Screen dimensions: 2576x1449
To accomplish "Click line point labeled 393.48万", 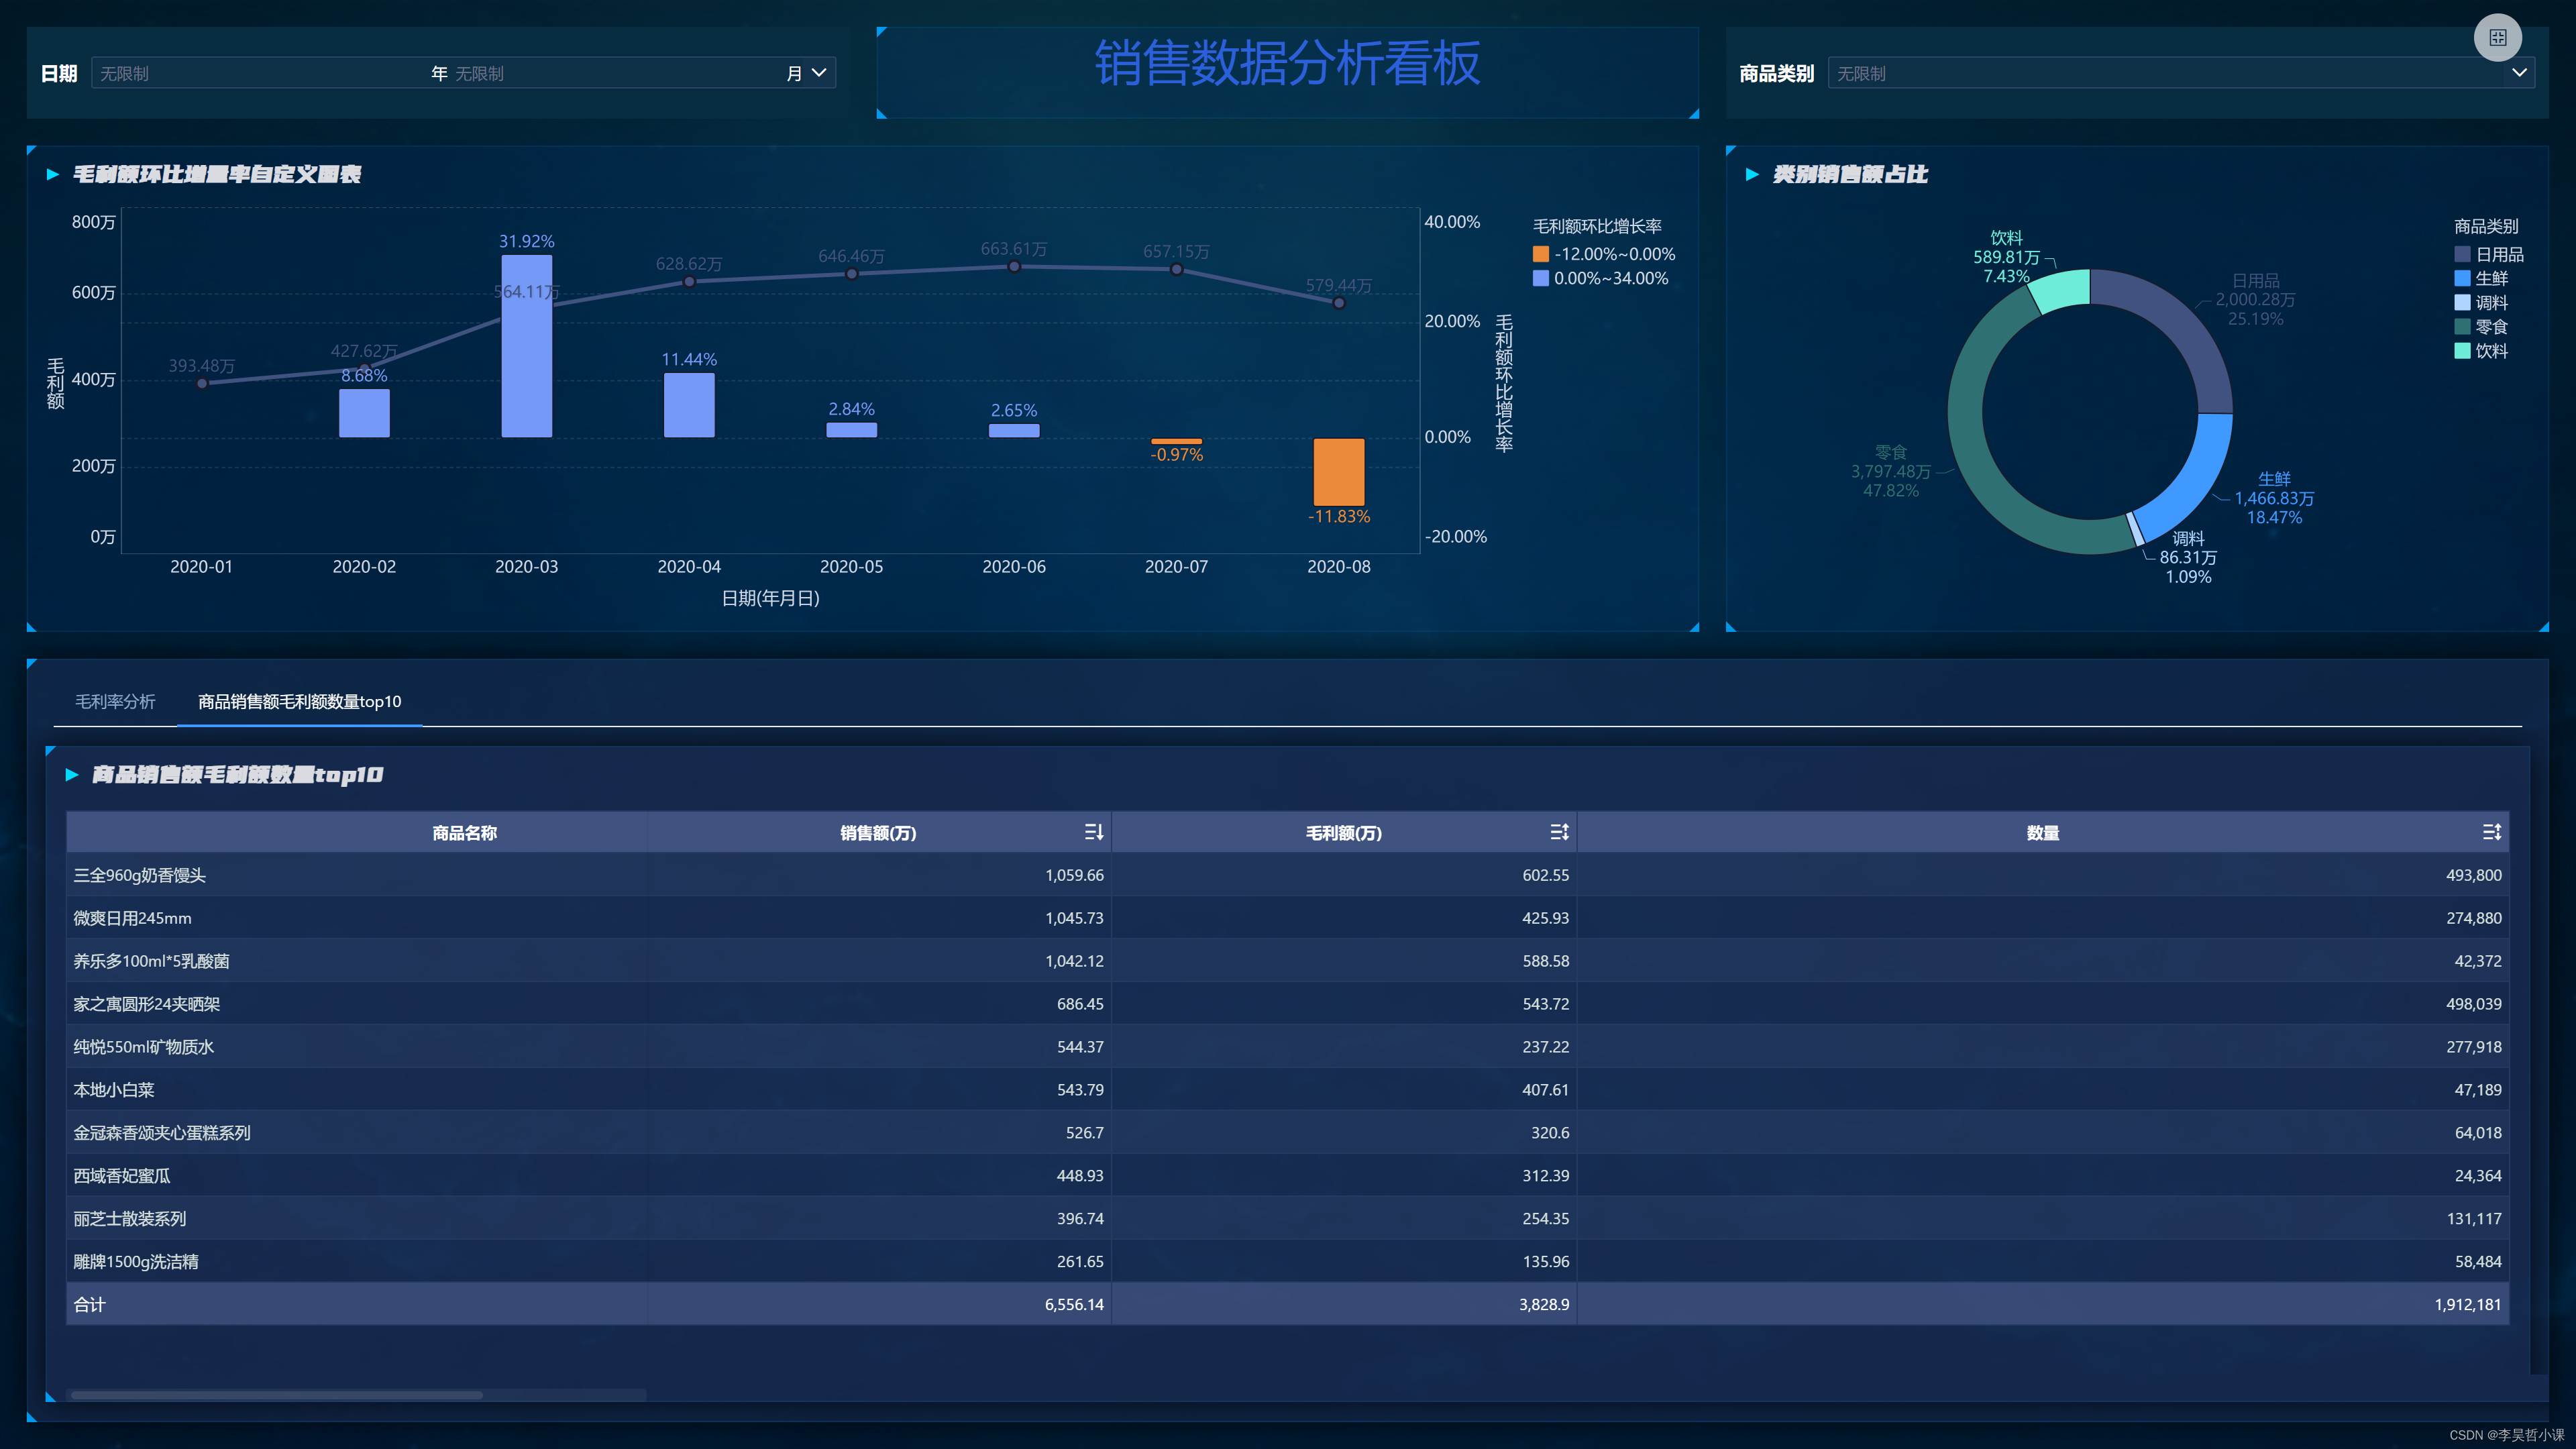I will pyautogui.click(x=202, y=383).
